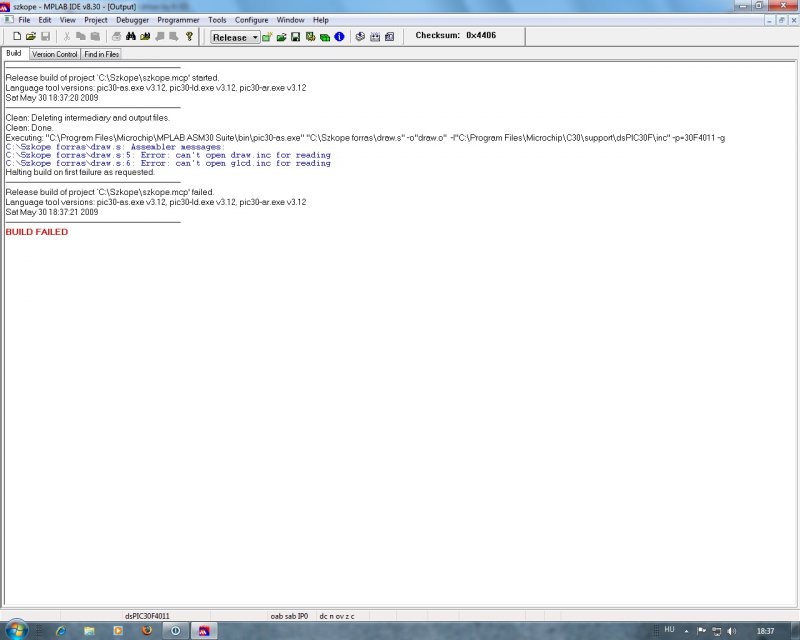This screenshot has height=640, width=800.
Task: Open the File menu
Action: (x=24, y=20)
